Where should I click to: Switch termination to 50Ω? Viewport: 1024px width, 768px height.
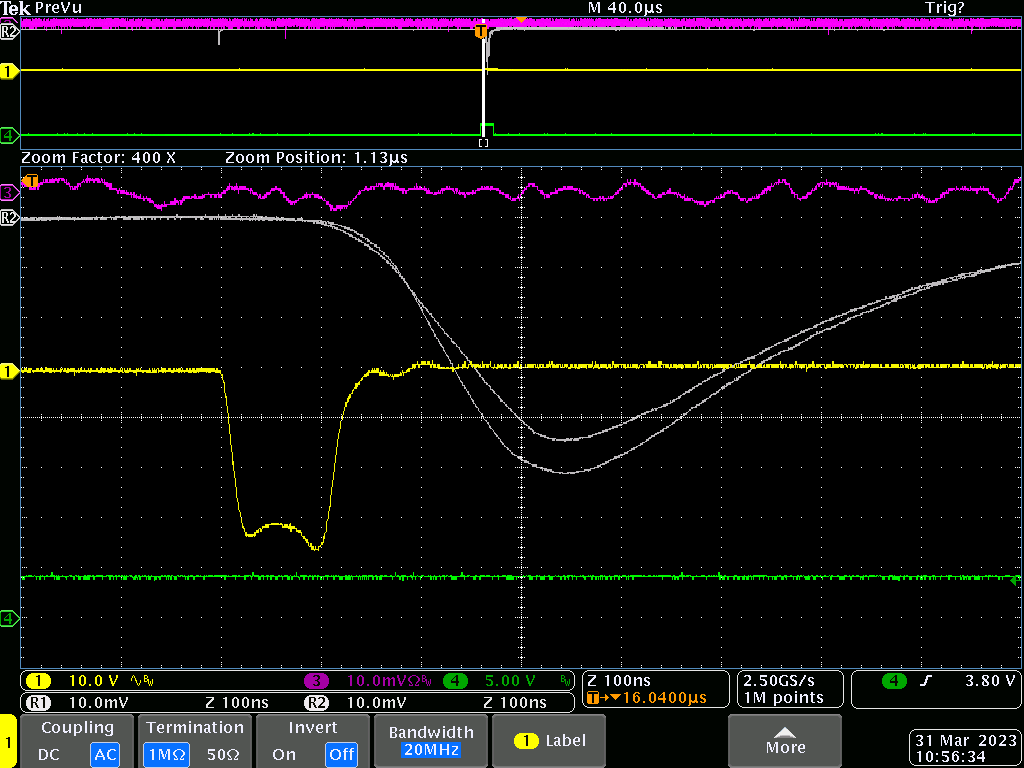coord(223,754)
